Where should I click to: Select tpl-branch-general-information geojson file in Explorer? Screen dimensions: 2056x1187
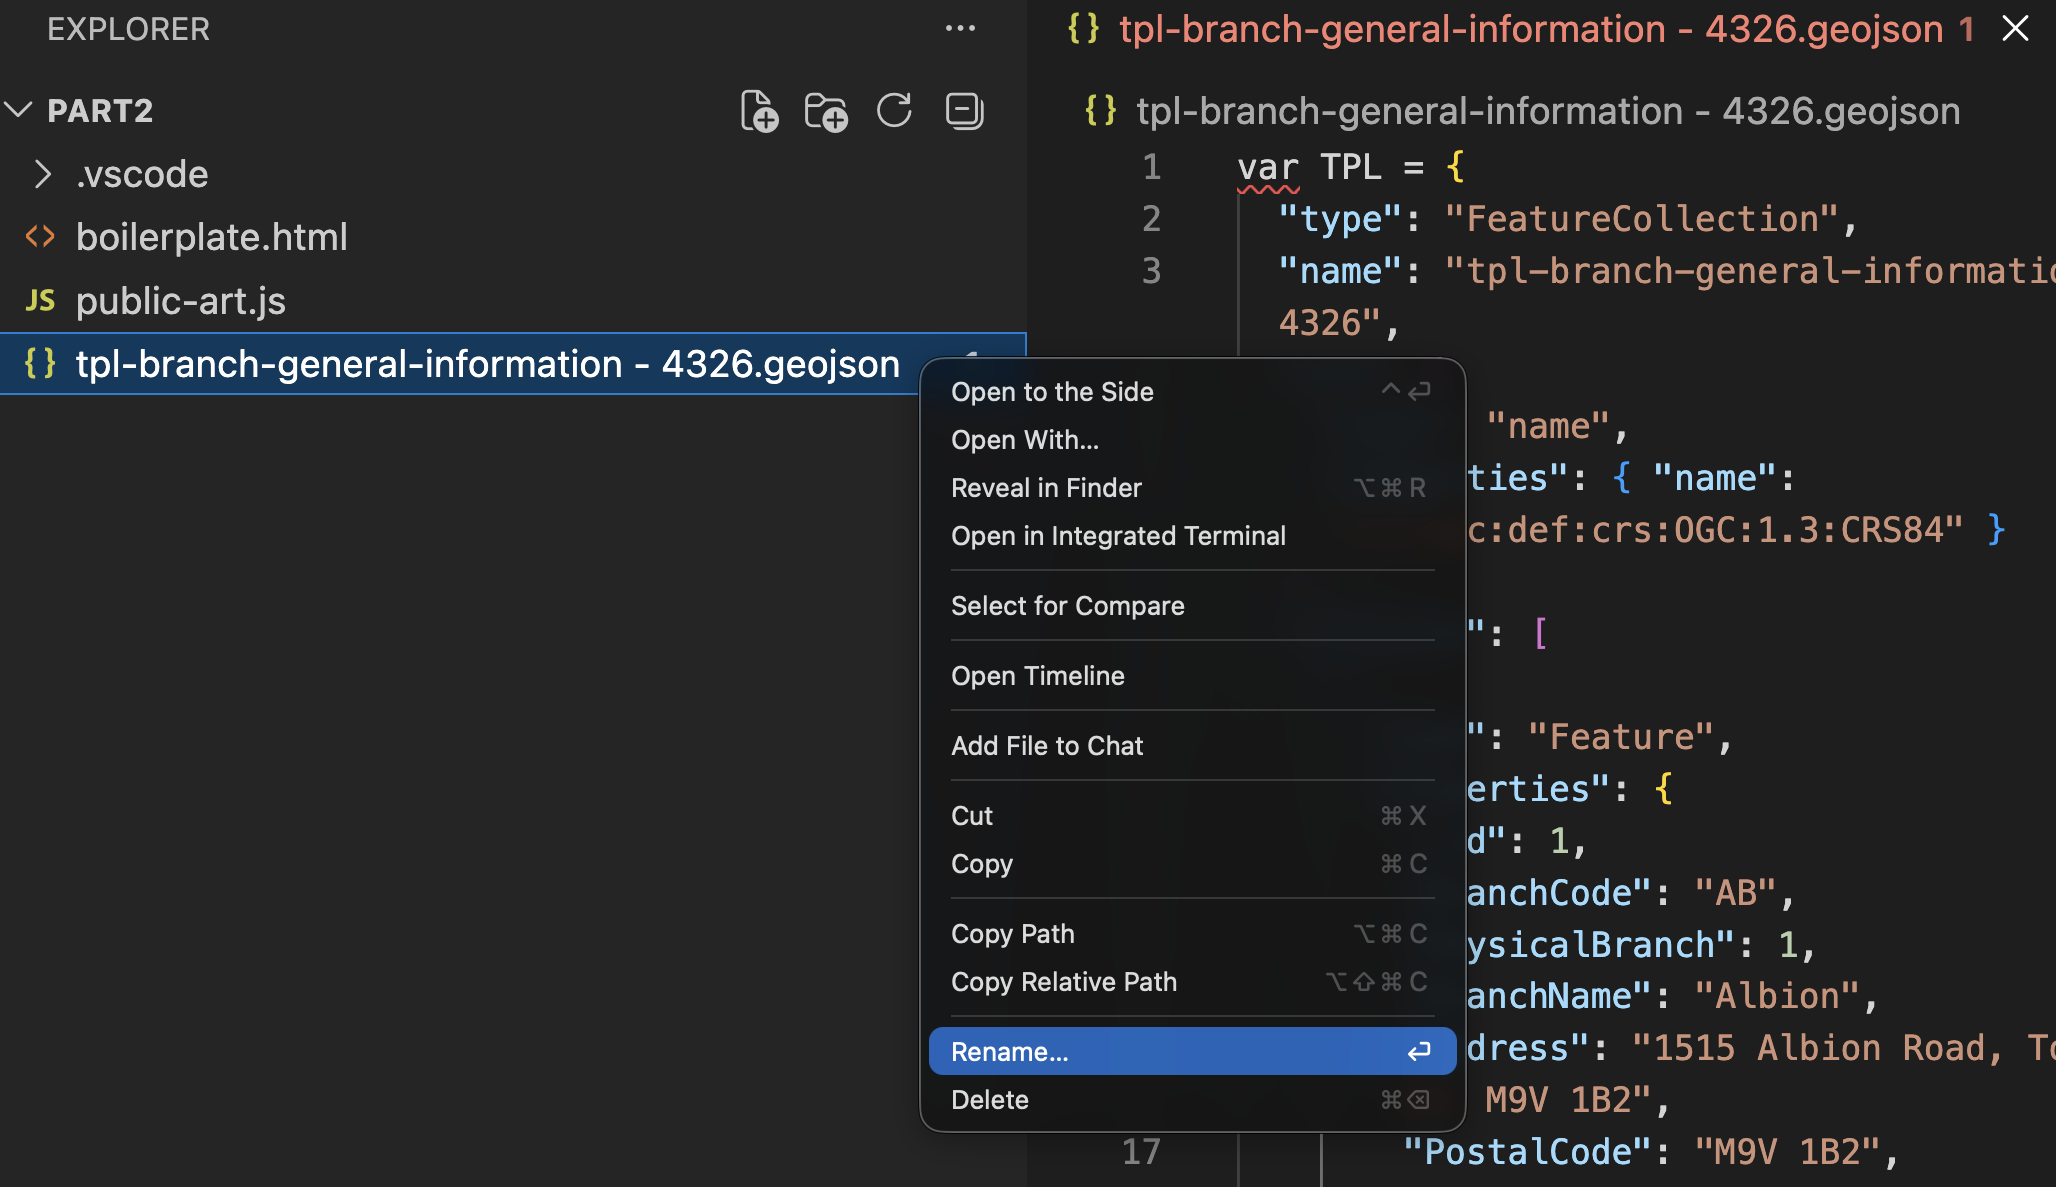(488, 364)
